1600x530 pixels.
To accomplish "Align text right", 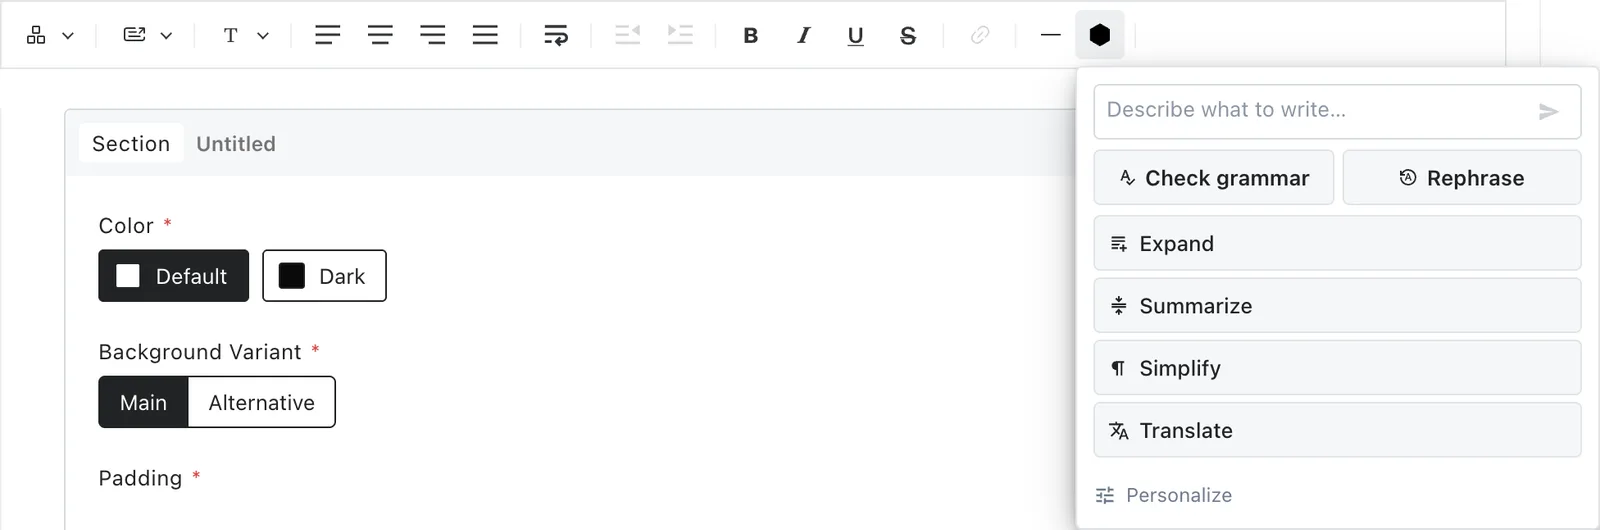I will point(433,35).
